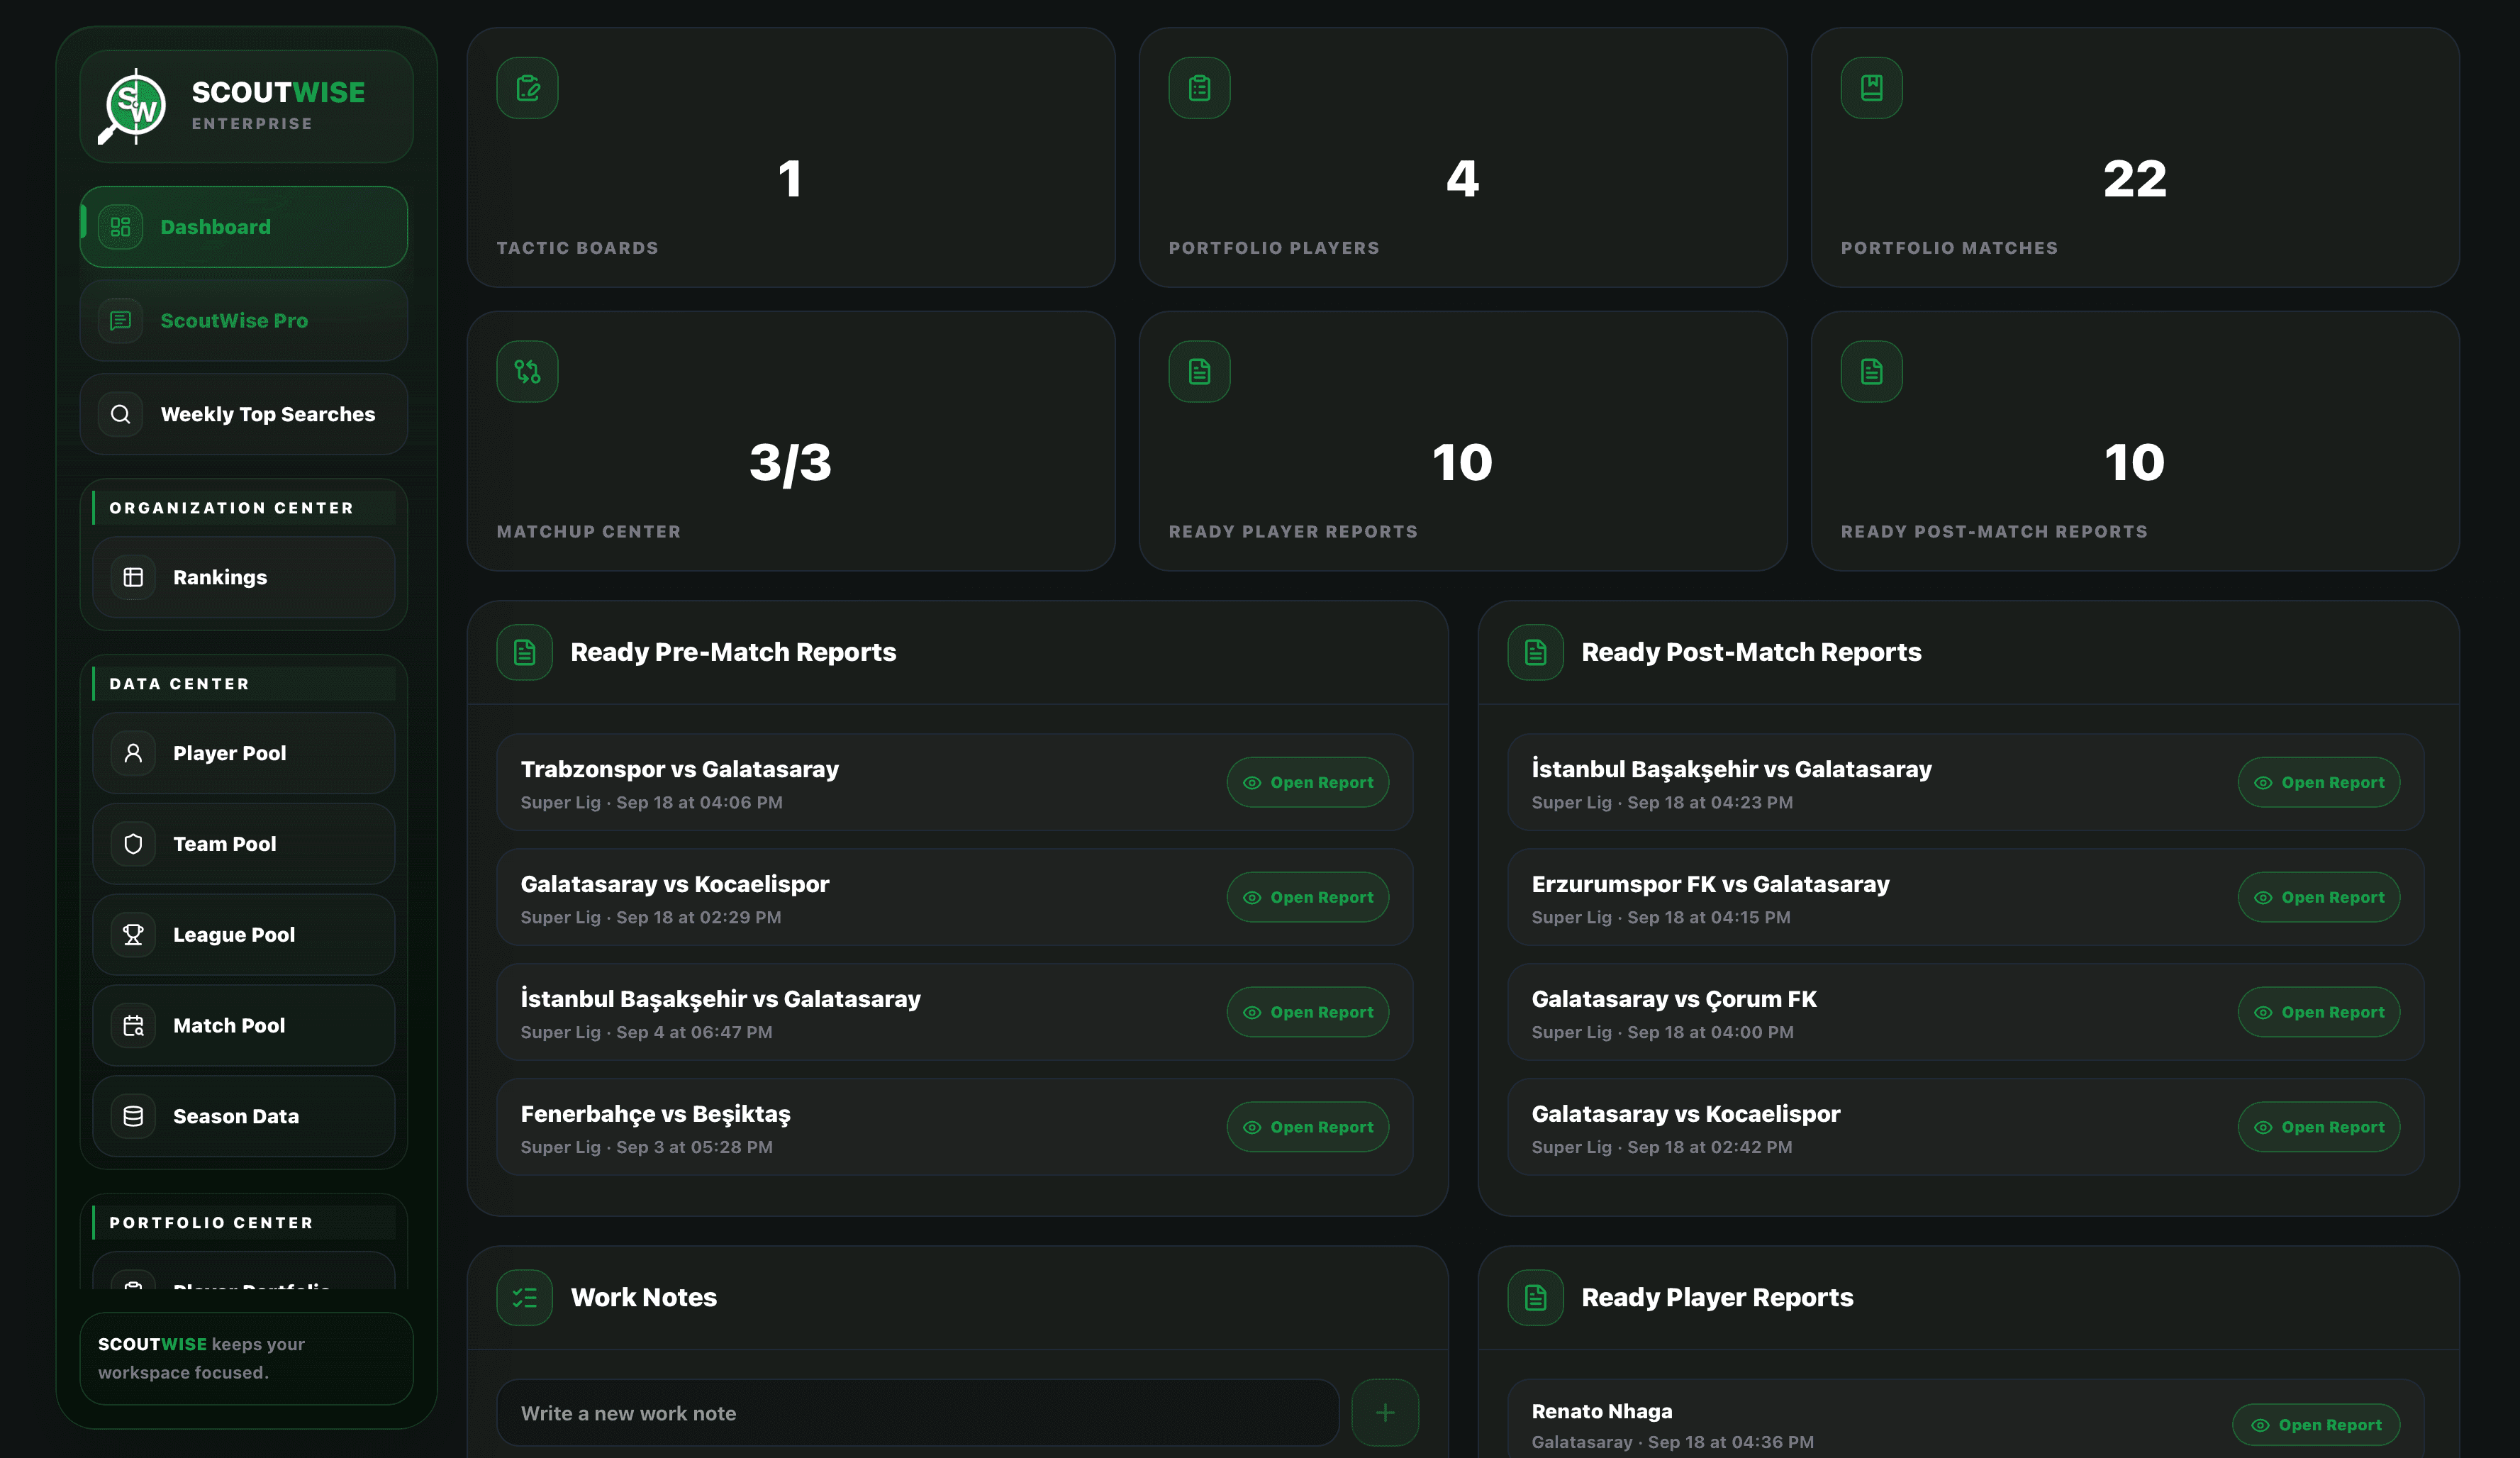Viewport: 2520px width, 1458px height.
Task: Open Report for Renato Nhaga
Action: pyautogui.click(x=2316, y=1425)
